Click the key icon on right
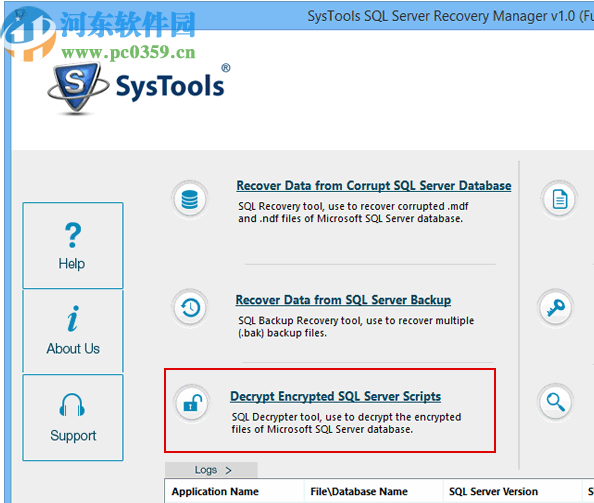Screen dimensions: 594x503 click(555, 308)
